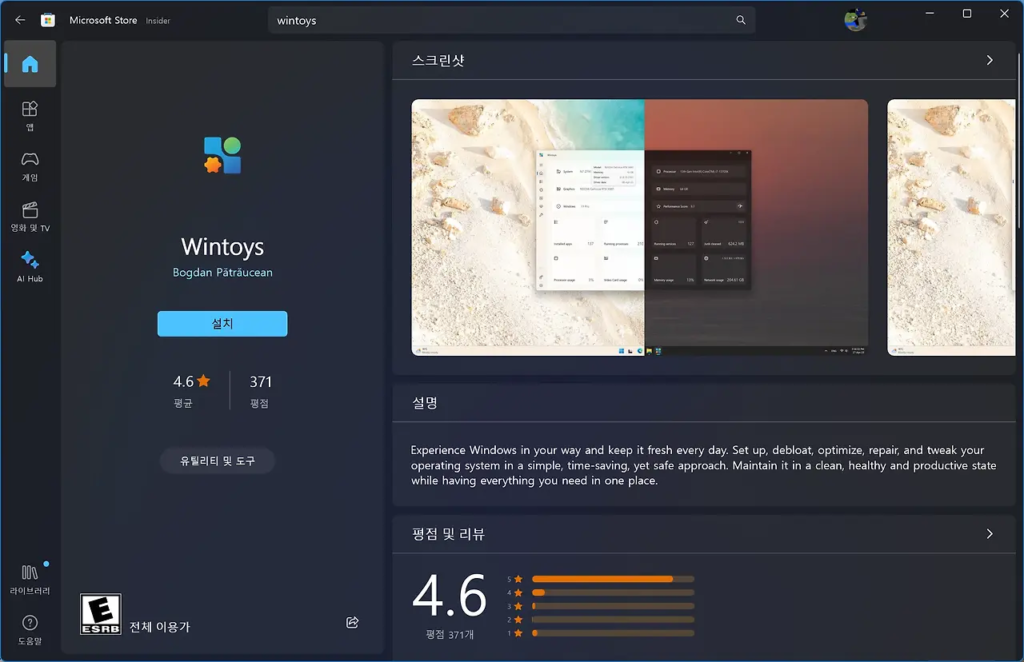Expand ratings and reviews (평점 및 리뷰) chevron

coord(989,533)
